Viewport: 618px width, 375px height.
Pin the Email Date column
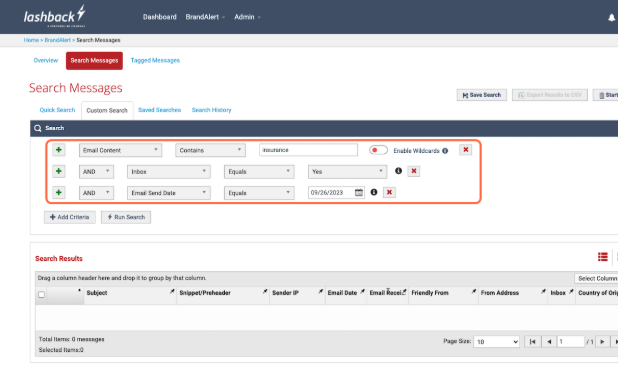point(362,291)
